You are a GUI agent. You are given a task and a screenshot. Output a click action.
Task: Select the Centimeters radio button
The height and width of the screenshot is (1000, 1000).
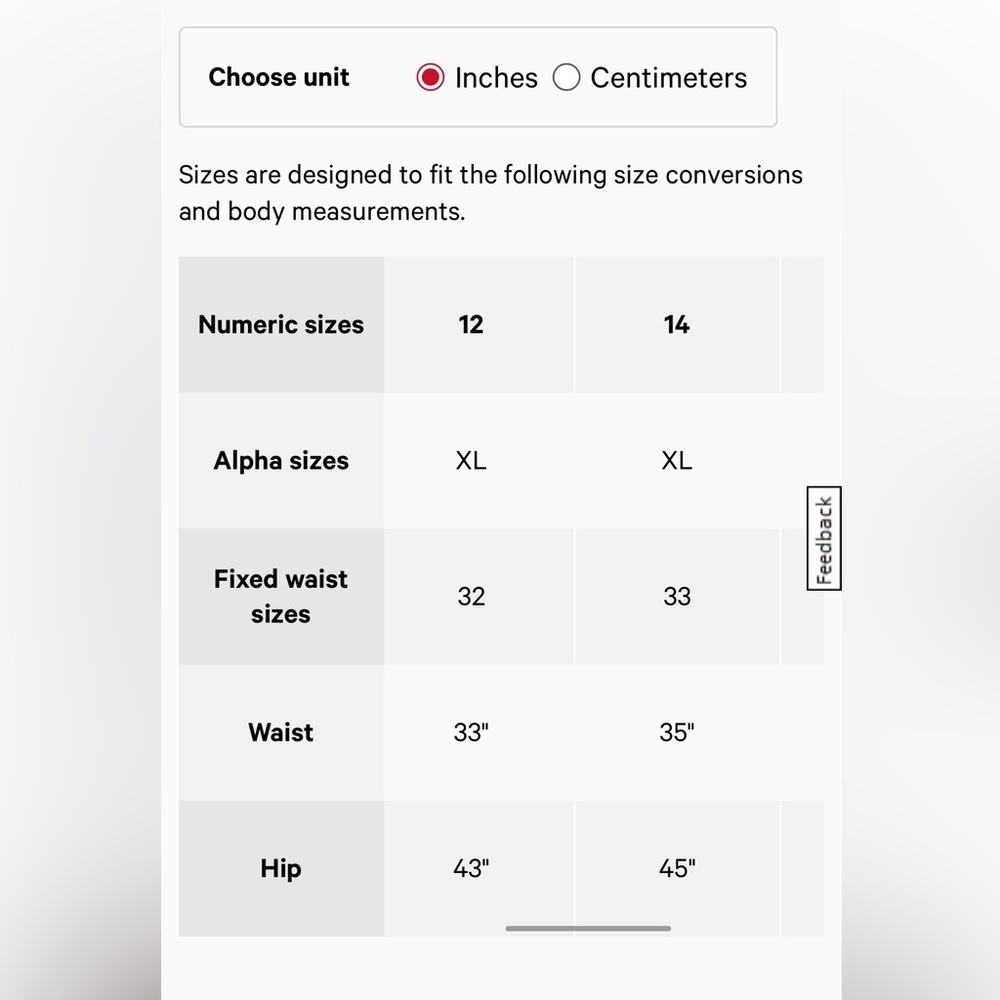pyautogui.click(x=566, y=77)
